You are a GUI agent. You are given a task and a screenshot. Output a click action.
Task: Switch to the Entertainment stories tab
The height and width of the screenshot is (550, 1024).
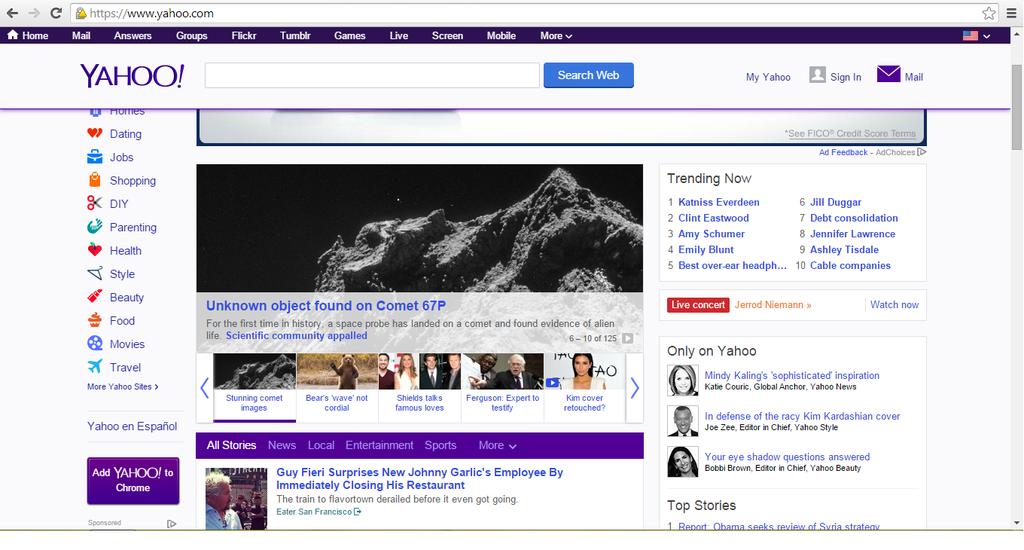click(x=379, y=445)
